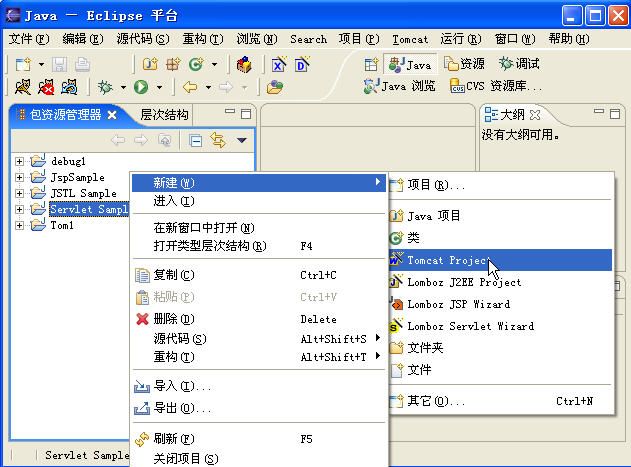Choose 在新窗口中打开(N)
The height and width of the screenshot is (467, 631).
pos(259,228)
